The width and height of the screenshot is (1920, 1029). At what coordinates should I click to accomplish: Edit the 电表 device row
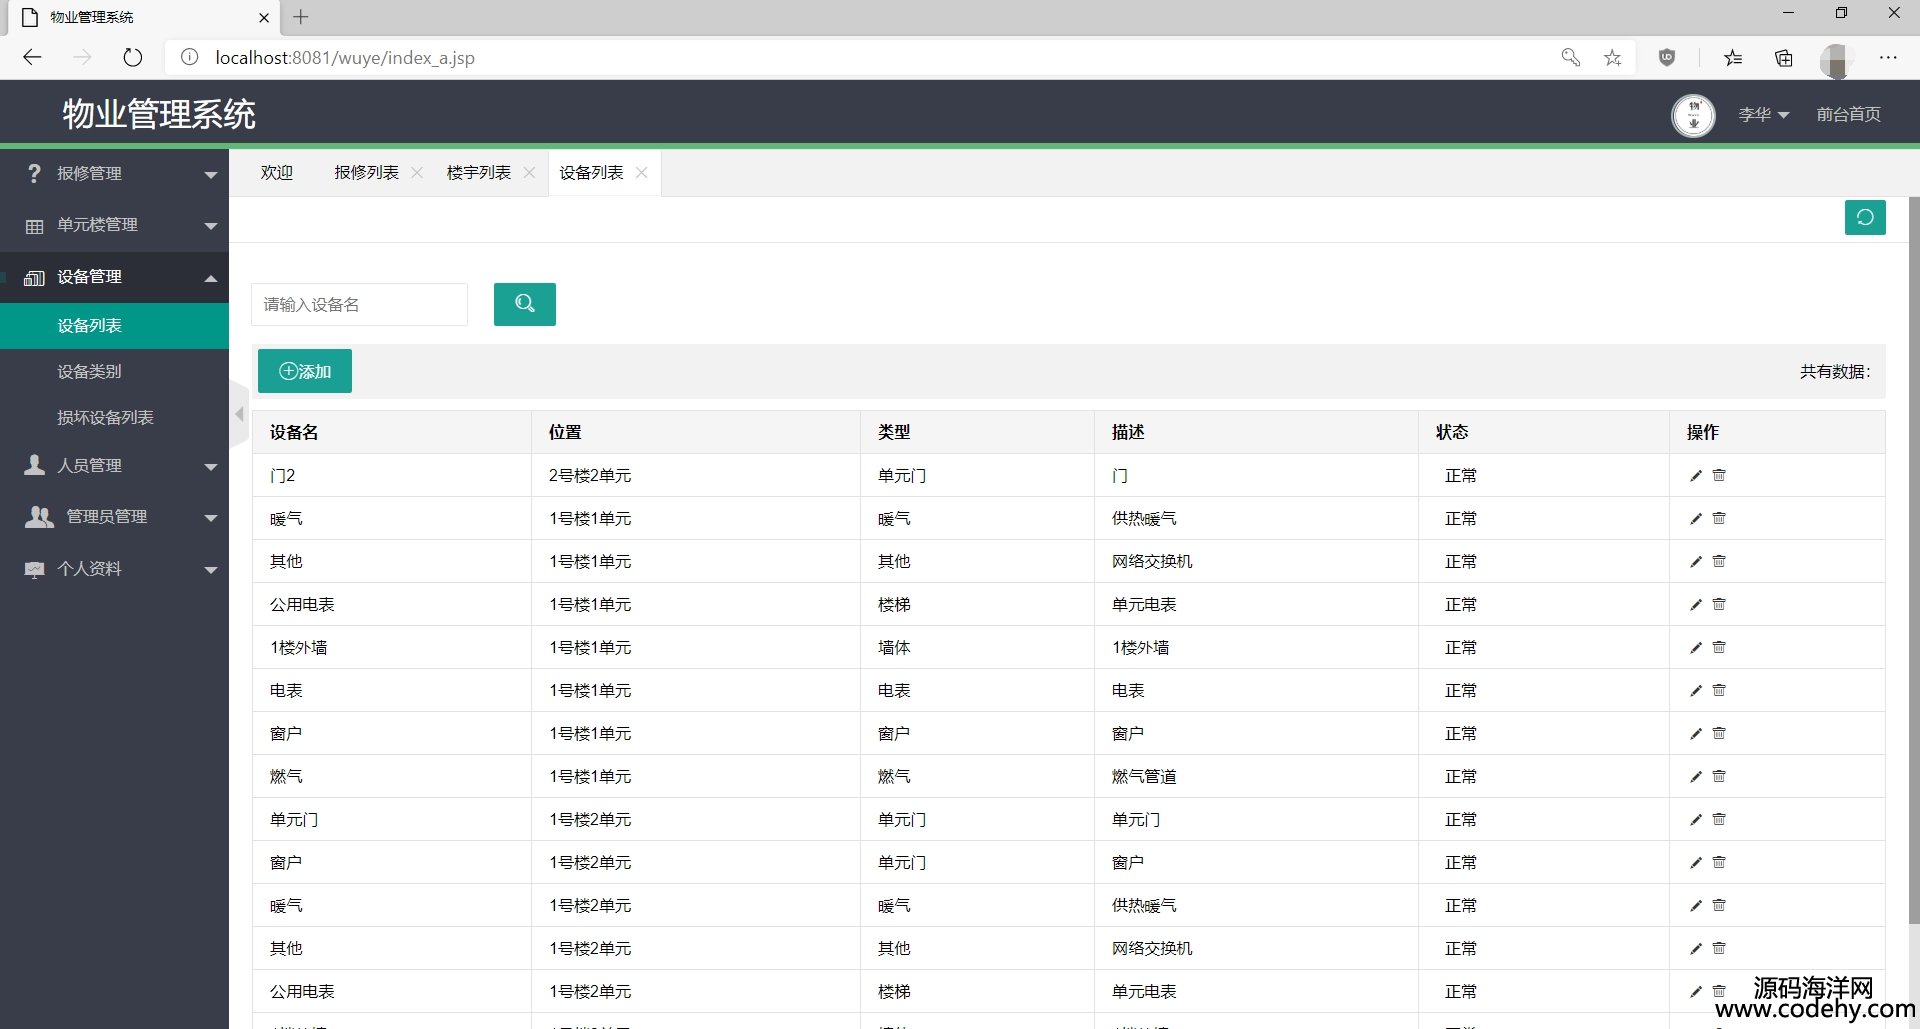[1696, 691]
